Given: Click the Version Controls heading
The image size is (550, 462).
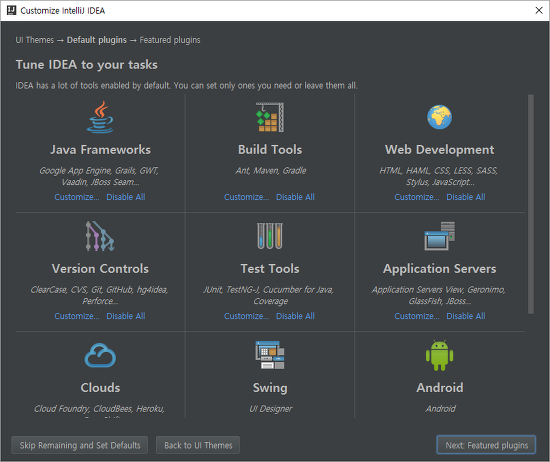Looking at the screenshot, I should coord(100,269).
